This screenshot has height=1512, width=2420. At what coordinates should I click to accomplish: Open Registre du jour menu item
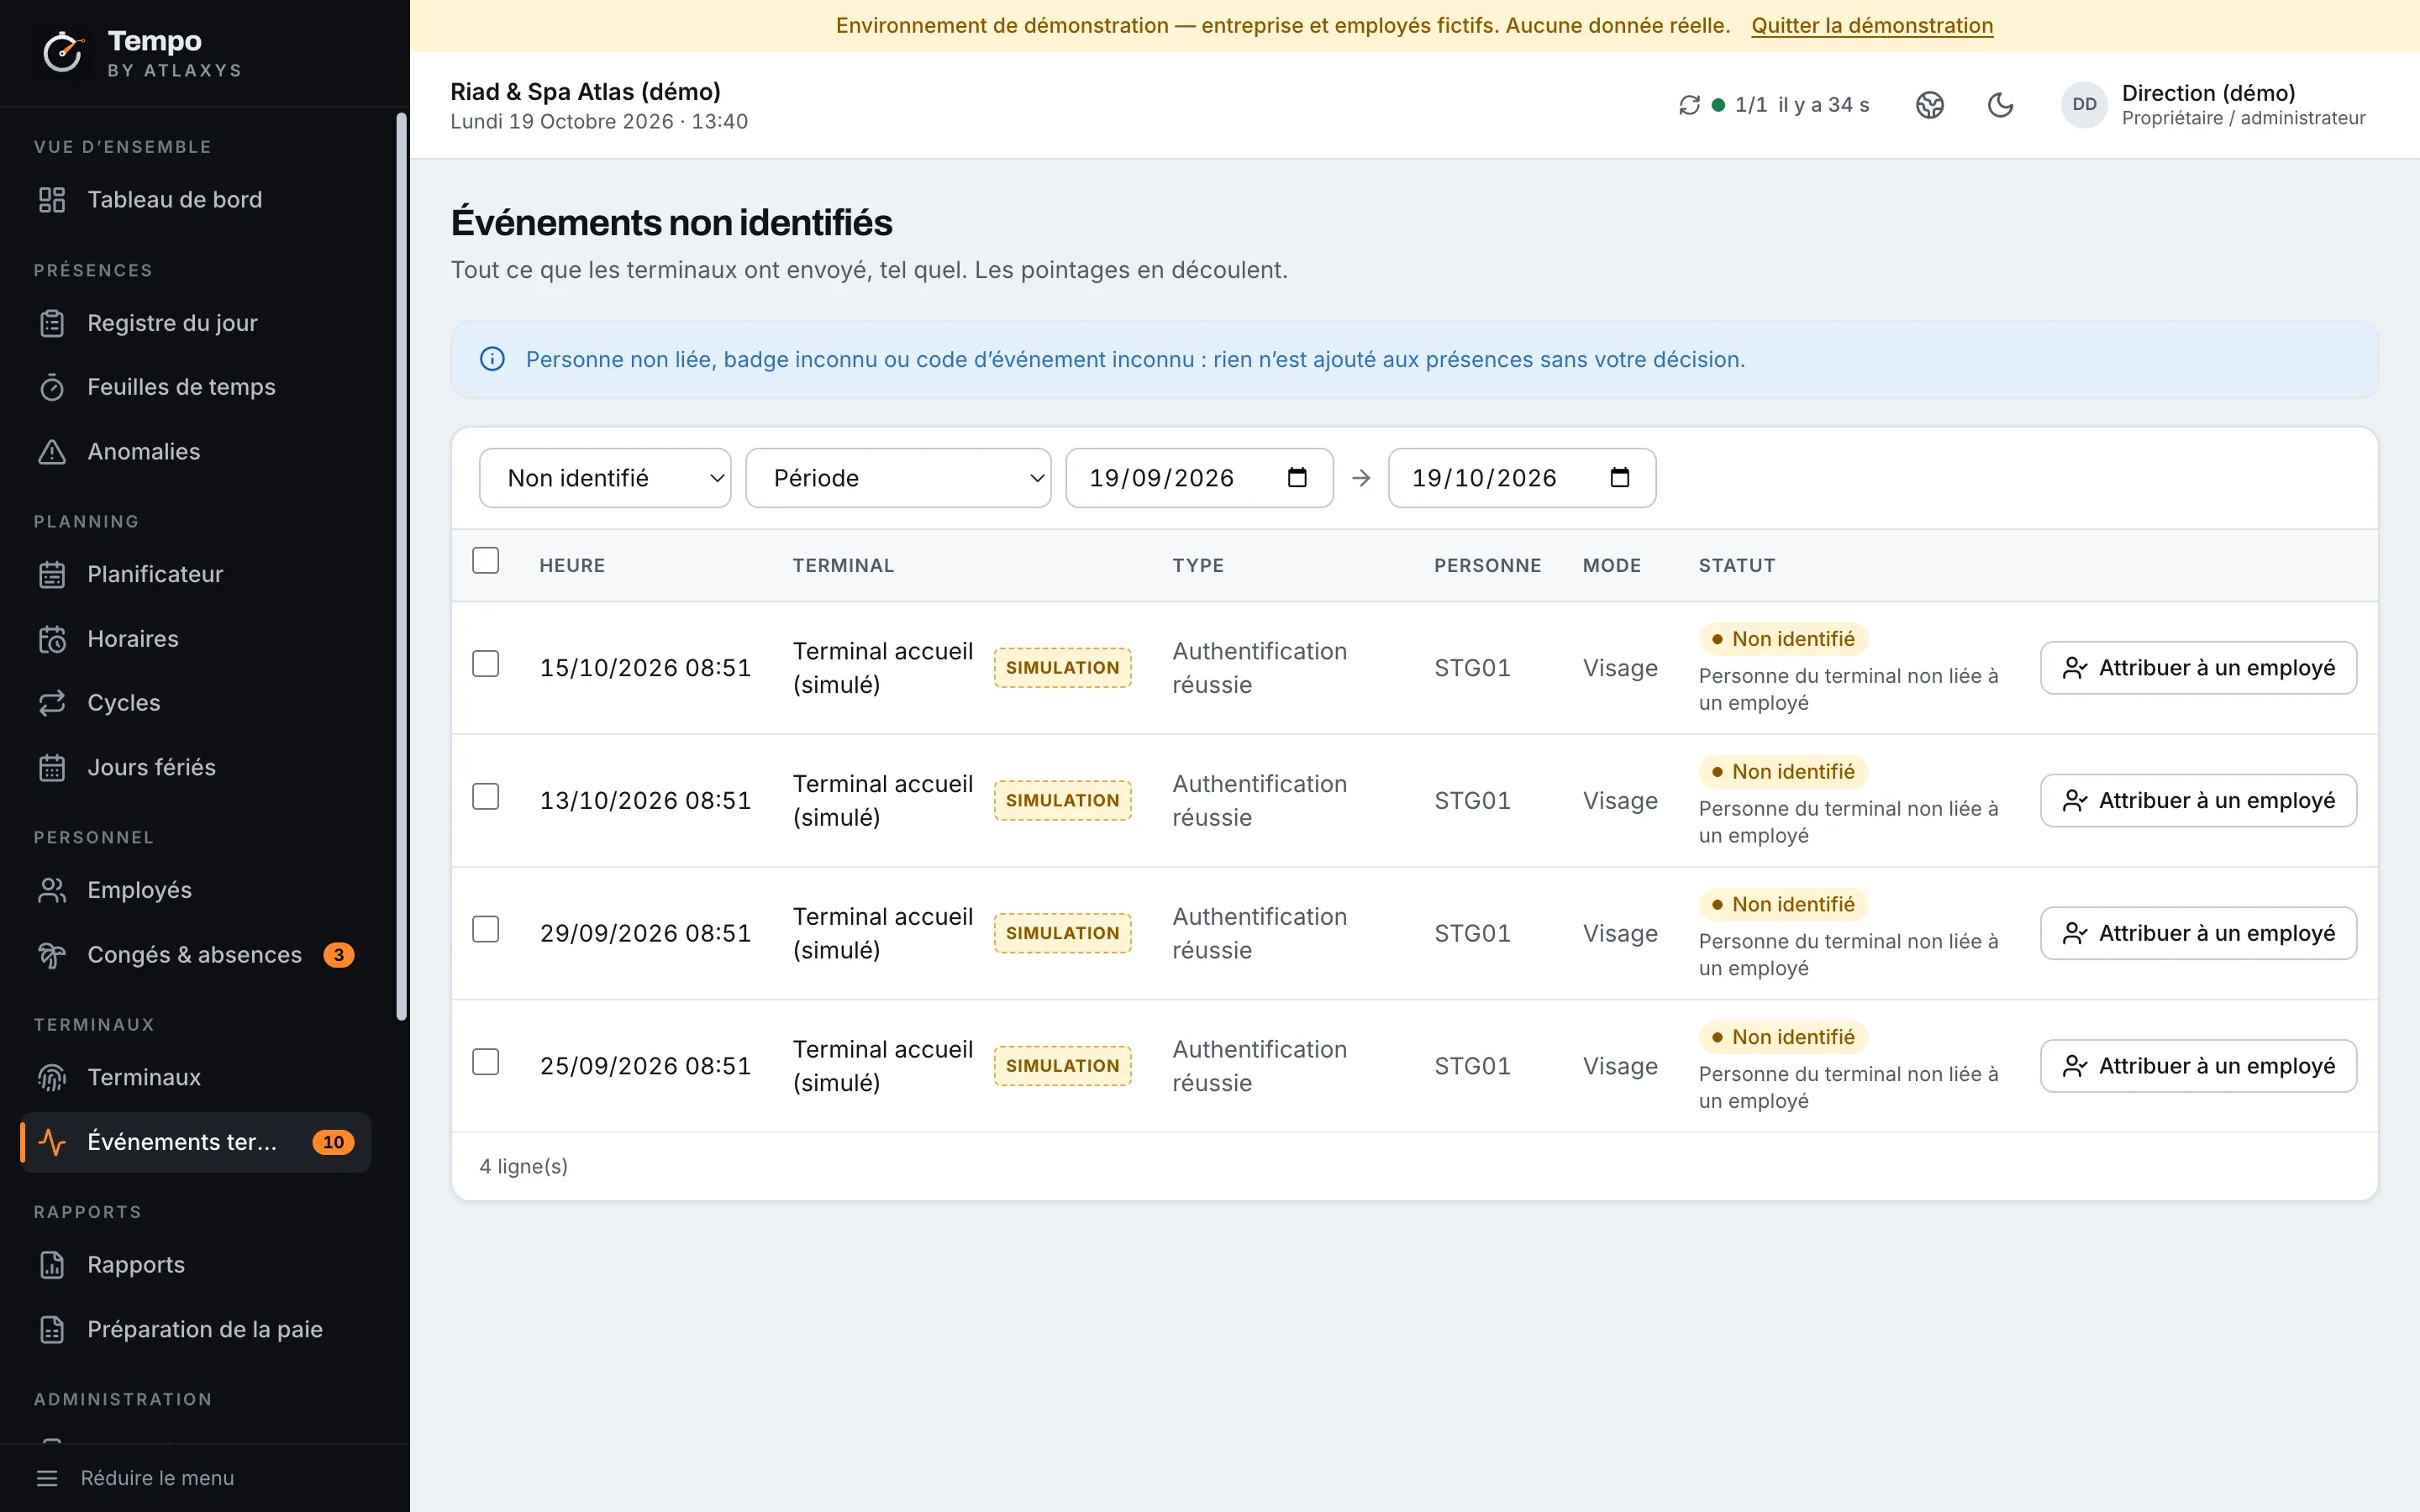click(195, 323)
